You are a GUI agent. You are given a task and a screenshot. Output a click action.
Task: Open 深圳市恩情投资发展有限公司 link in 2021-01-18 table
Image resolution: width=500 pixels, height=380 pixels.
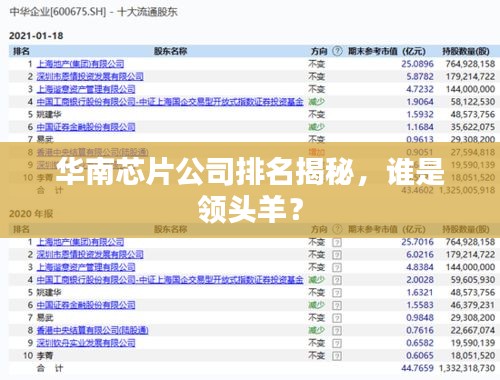90,76
